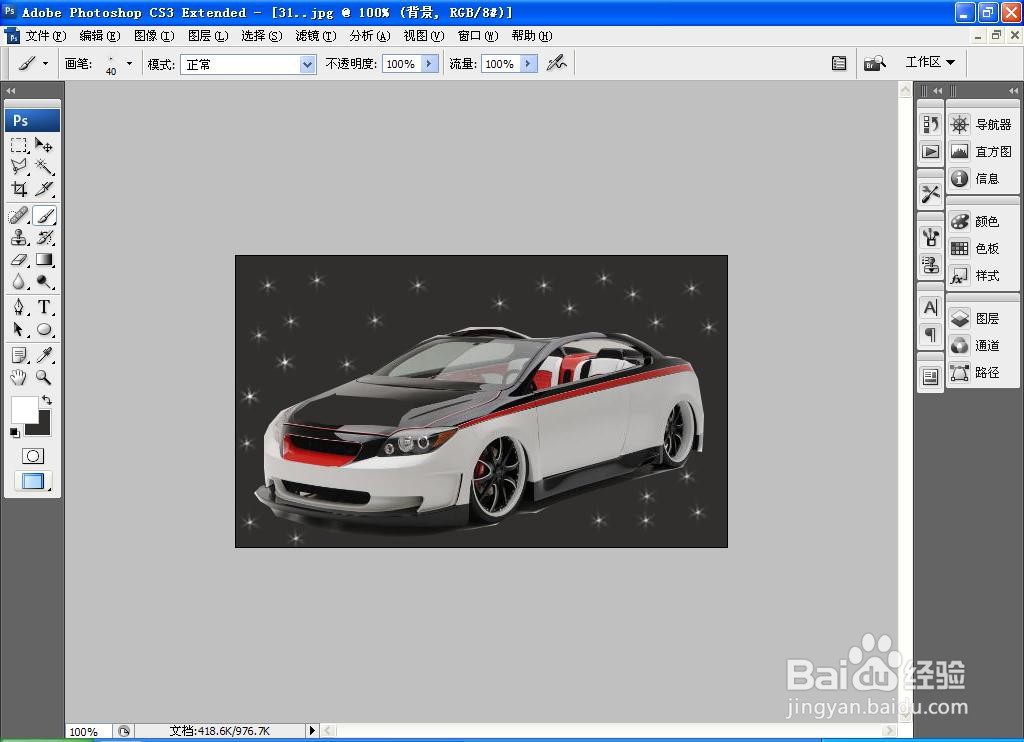Select the Polygonal Lasso tool
1024x742 pixels.
[x=19, y=167]
